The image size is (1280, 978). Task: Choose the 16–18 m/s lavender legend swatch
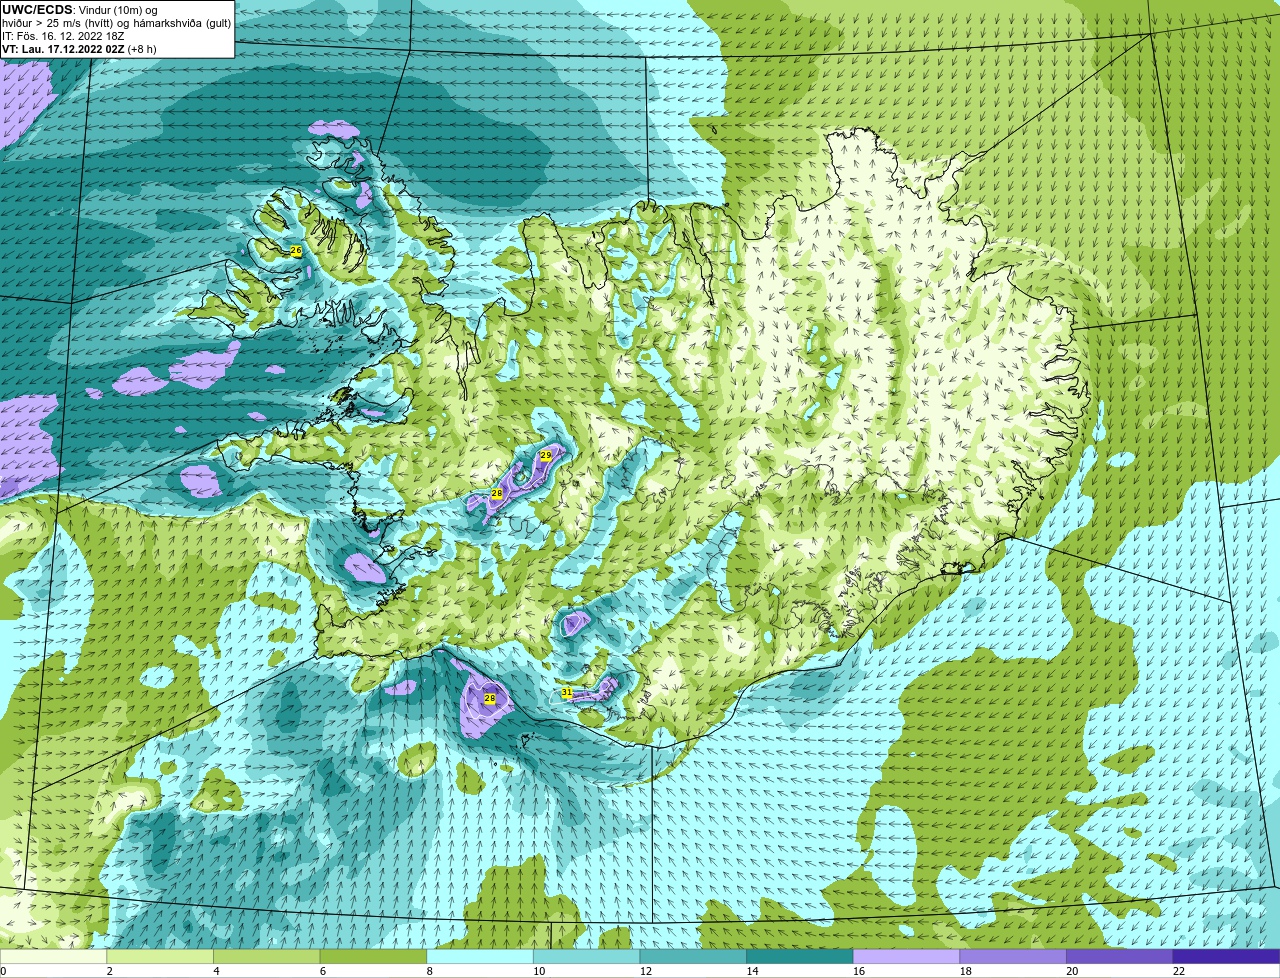907,957
